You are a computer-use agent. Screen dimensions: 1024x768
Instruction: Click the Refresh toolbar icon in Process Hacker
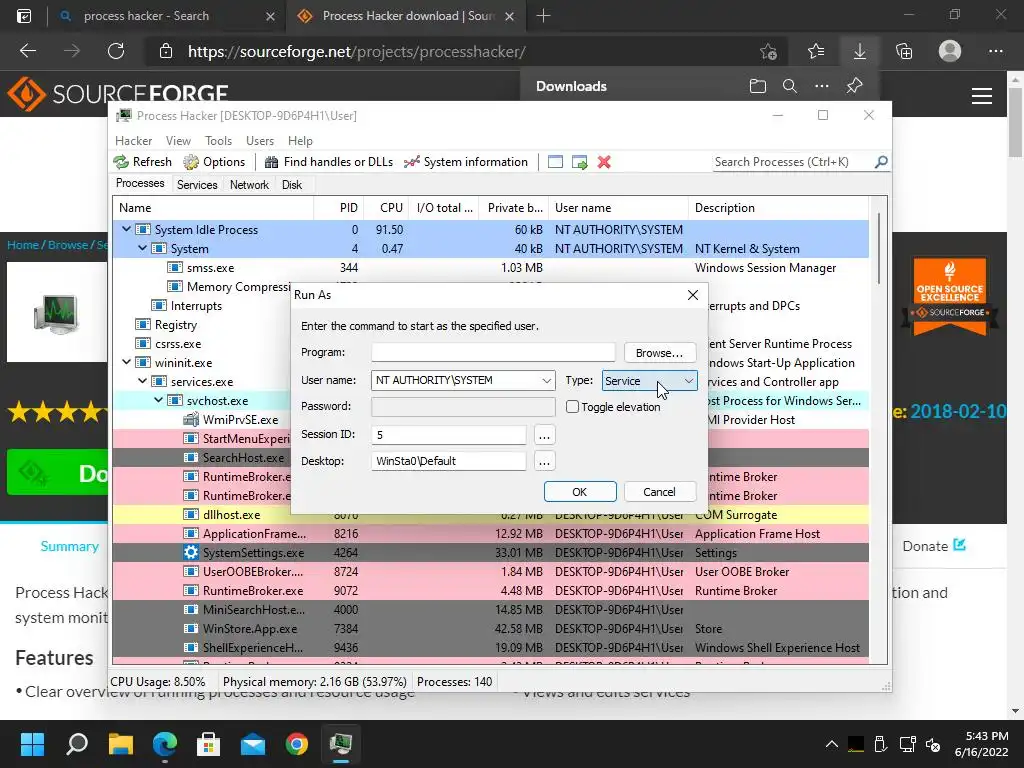pos(121,162)
